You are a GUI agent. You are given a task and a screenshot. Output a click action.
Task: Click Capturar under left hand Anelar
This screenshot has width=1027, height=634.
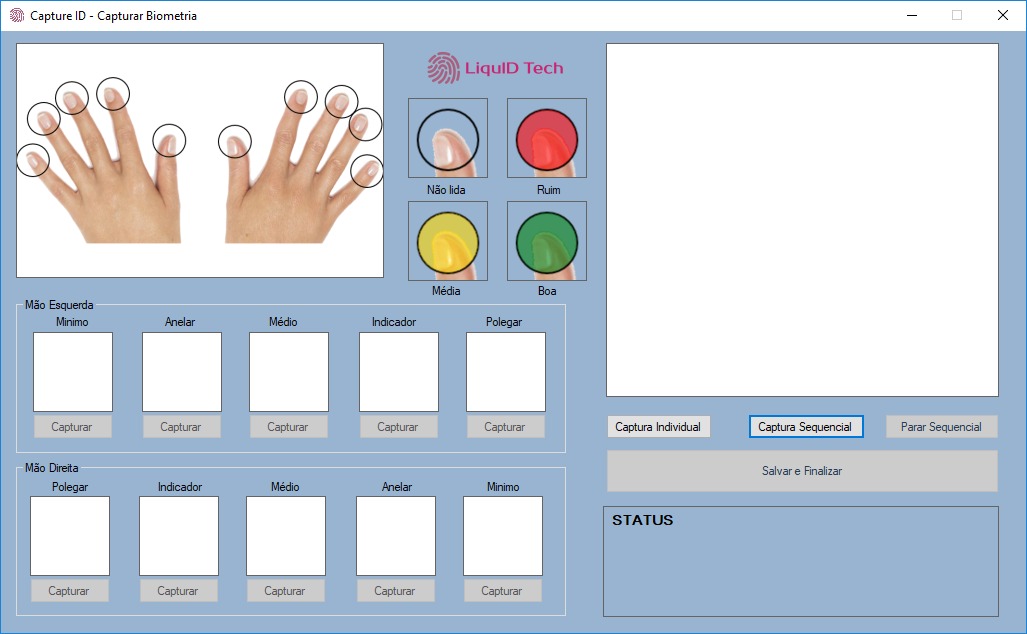pyautogui.click(x=181, y=427)
